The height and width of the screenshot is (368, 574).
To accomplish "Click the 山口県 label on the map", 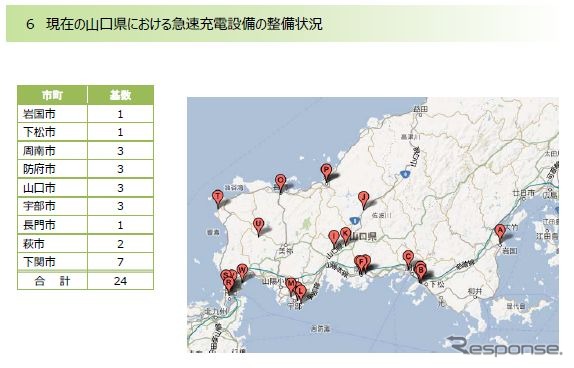I will point(363,236).
